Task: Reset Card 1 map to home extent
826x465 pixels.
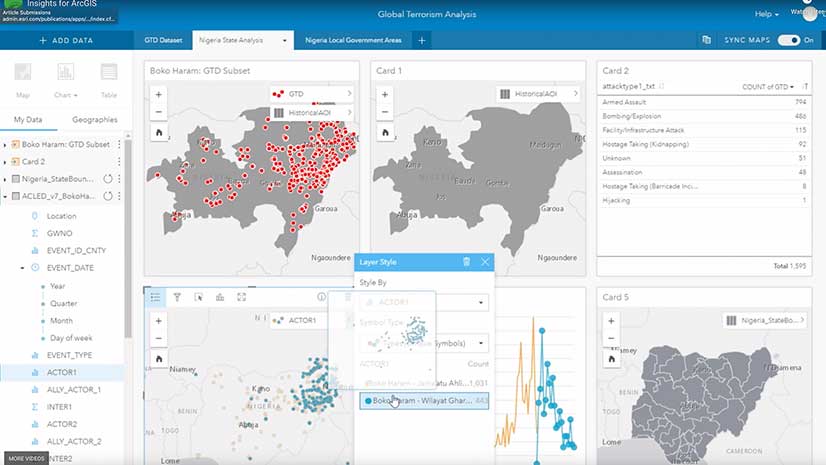Action: click(385, 132)
